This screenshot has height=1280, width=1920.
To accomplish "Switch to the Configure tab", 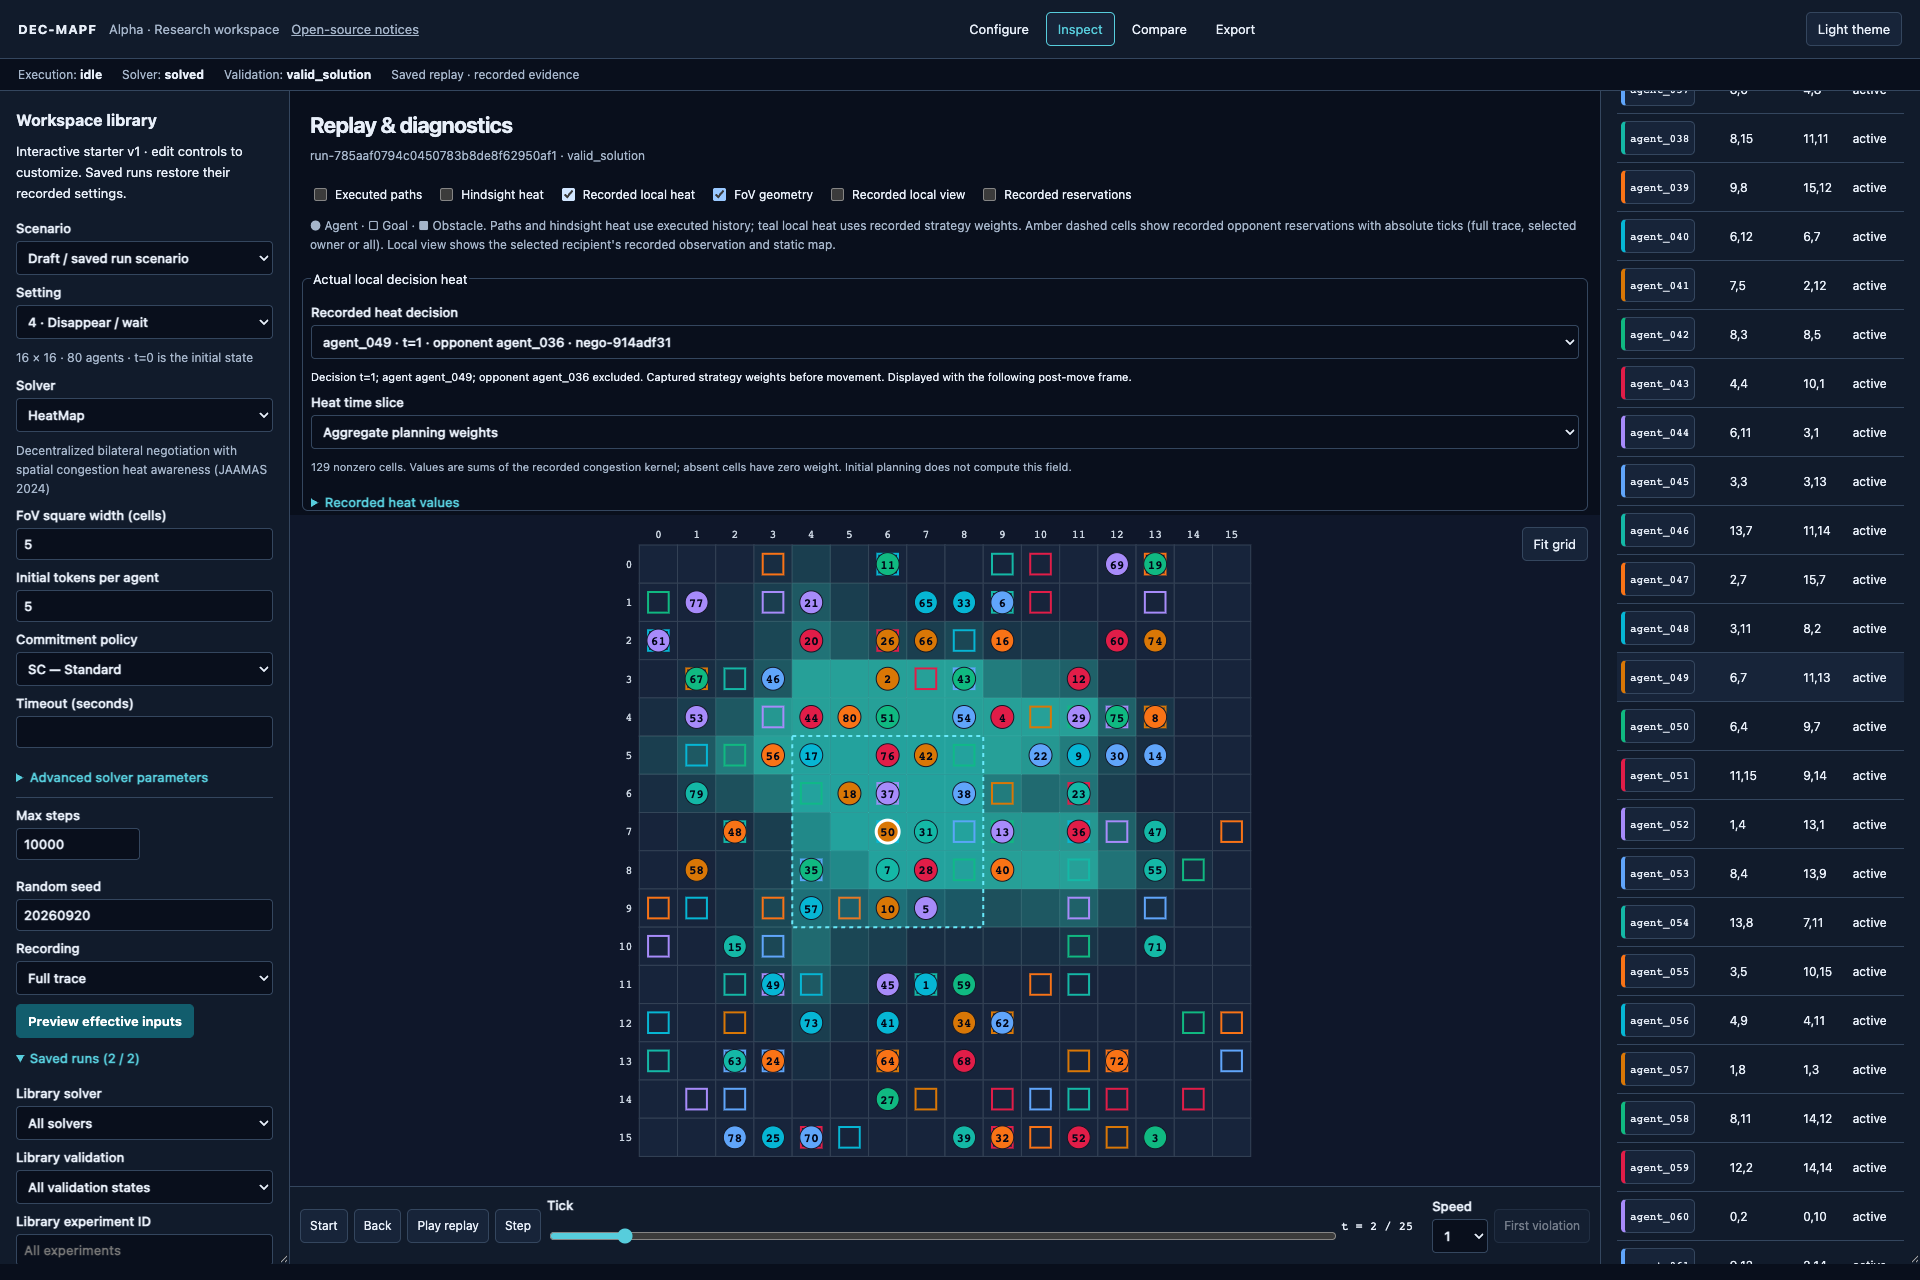I will pyautogui.click(x=998, y=29).
